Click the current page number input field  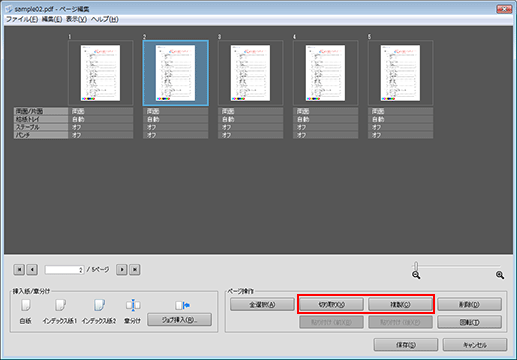[x=64, y=270]
